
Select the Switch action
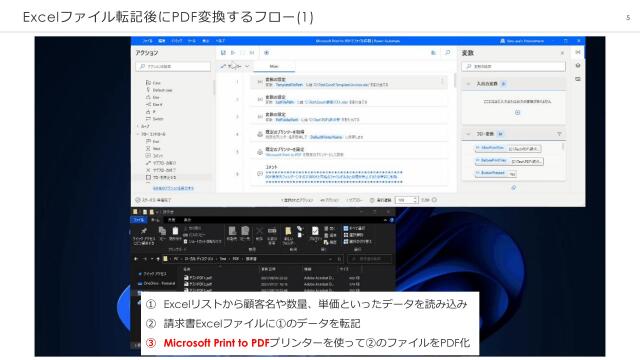pos(155,119)
